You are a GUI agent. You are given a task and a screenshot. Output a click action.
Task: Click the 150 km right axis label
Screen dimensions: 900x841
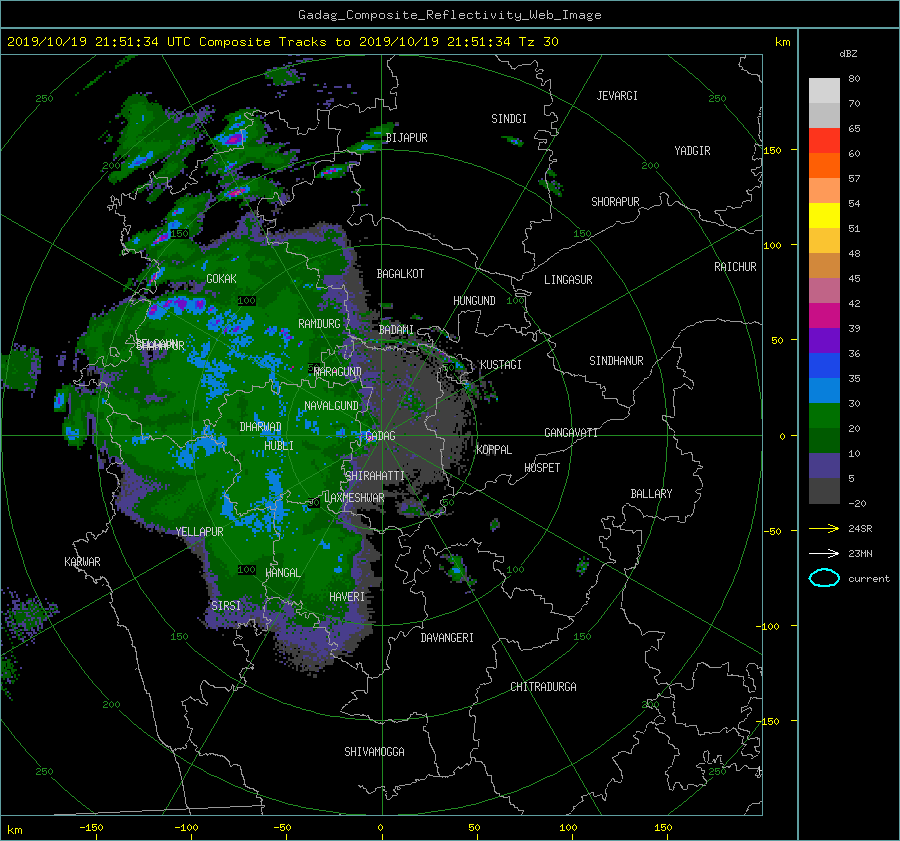click(773, 150)
